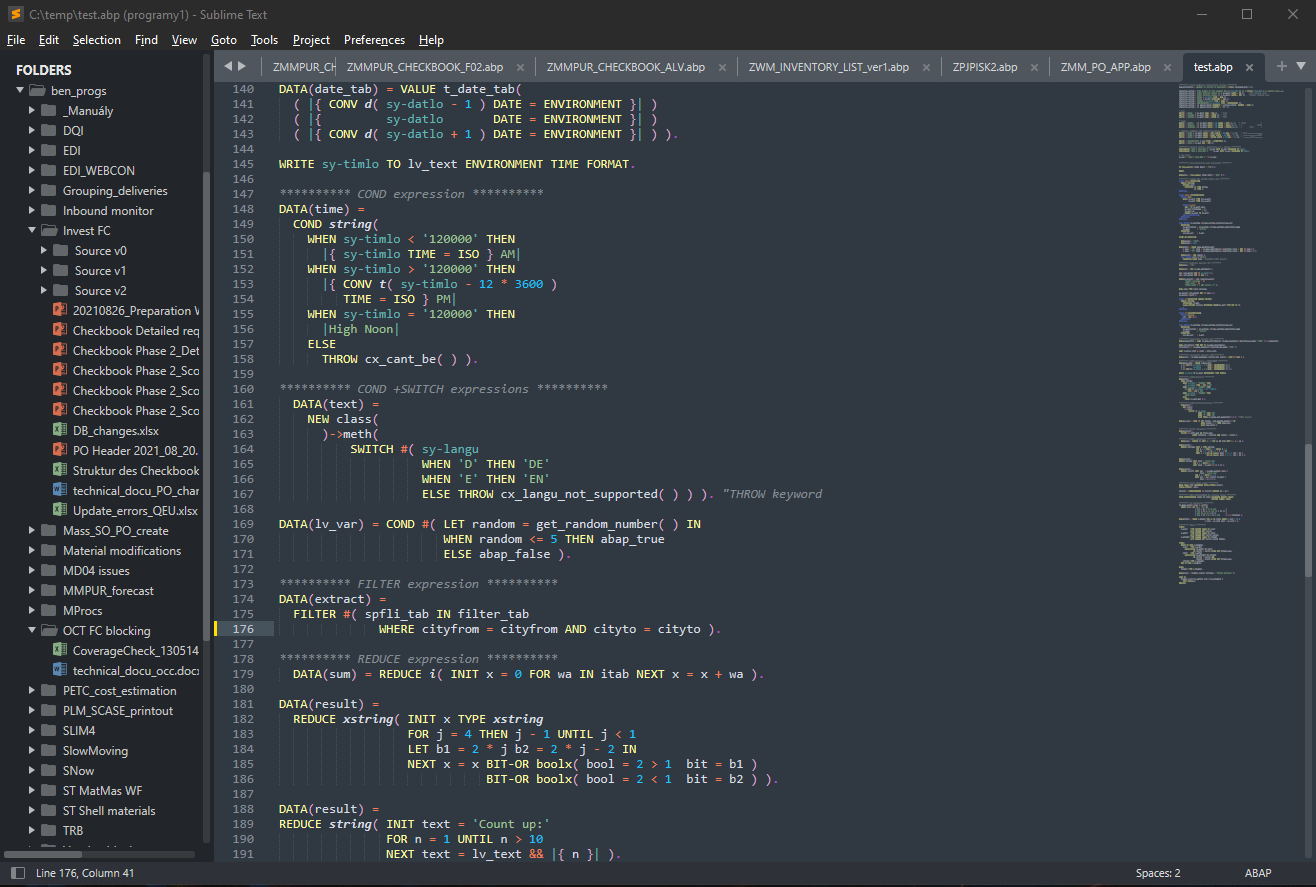1316x887 pixels.
Task: Click Spaces: 2 indentation setting
Action: pyautogui.click(x=1157, y=873)
